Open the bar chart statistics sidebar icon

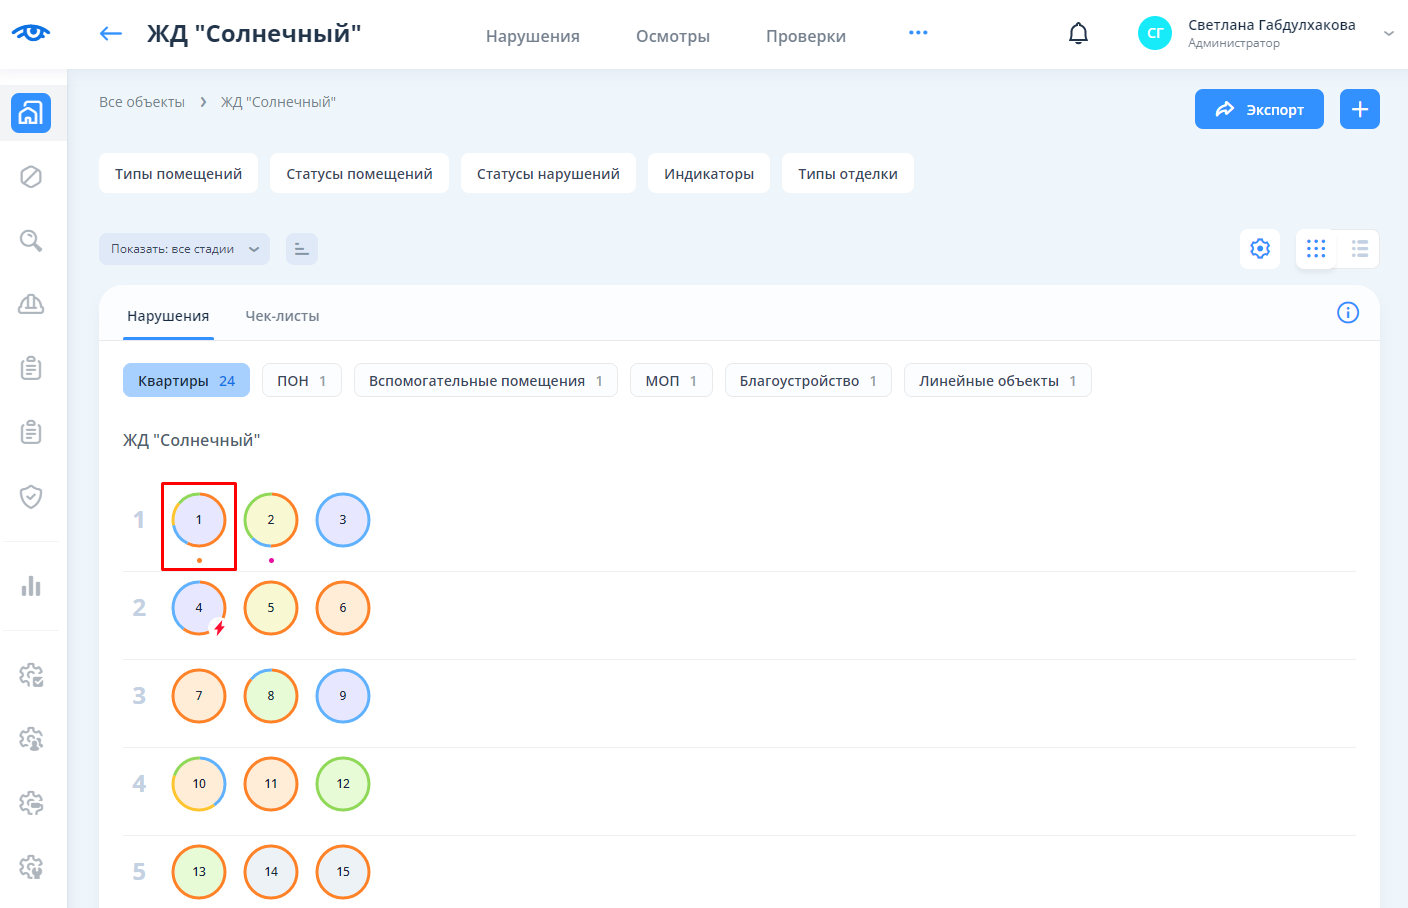(x=31, y=586)
